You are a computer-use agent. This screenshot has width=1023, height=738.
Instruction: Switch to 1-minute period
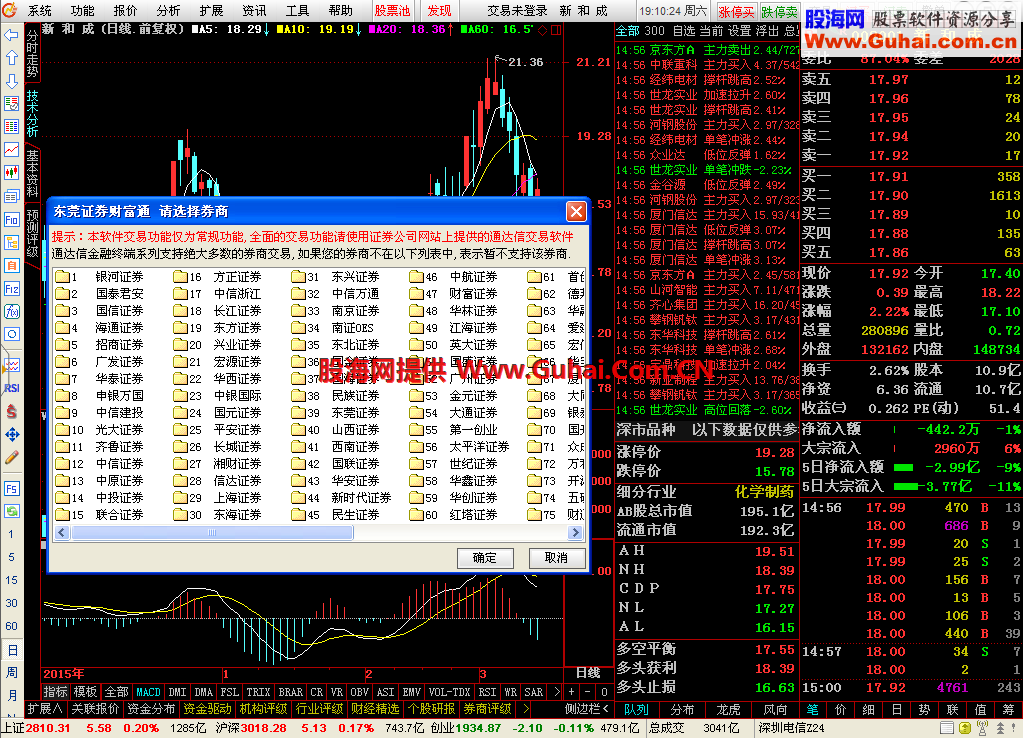click(12, 534)
